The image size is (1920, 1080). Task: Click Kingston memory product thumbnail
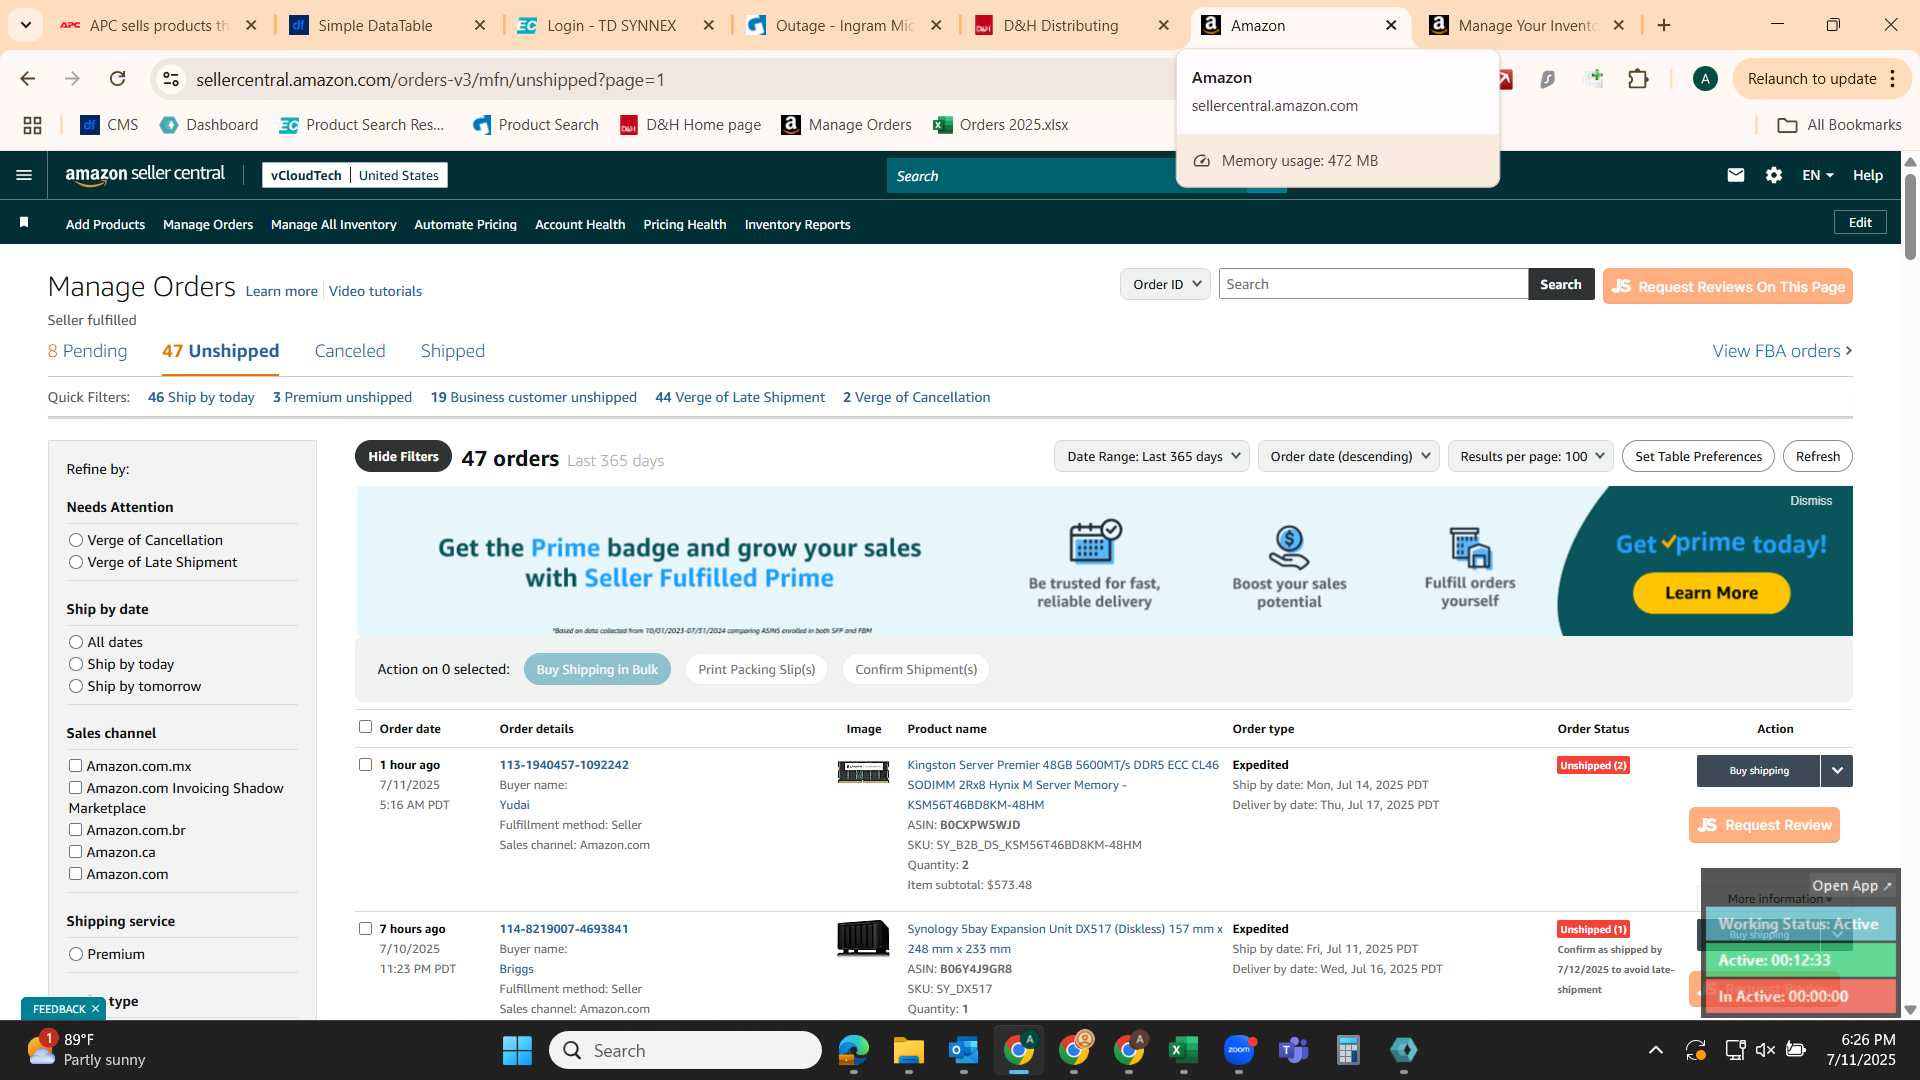(863, 771)
